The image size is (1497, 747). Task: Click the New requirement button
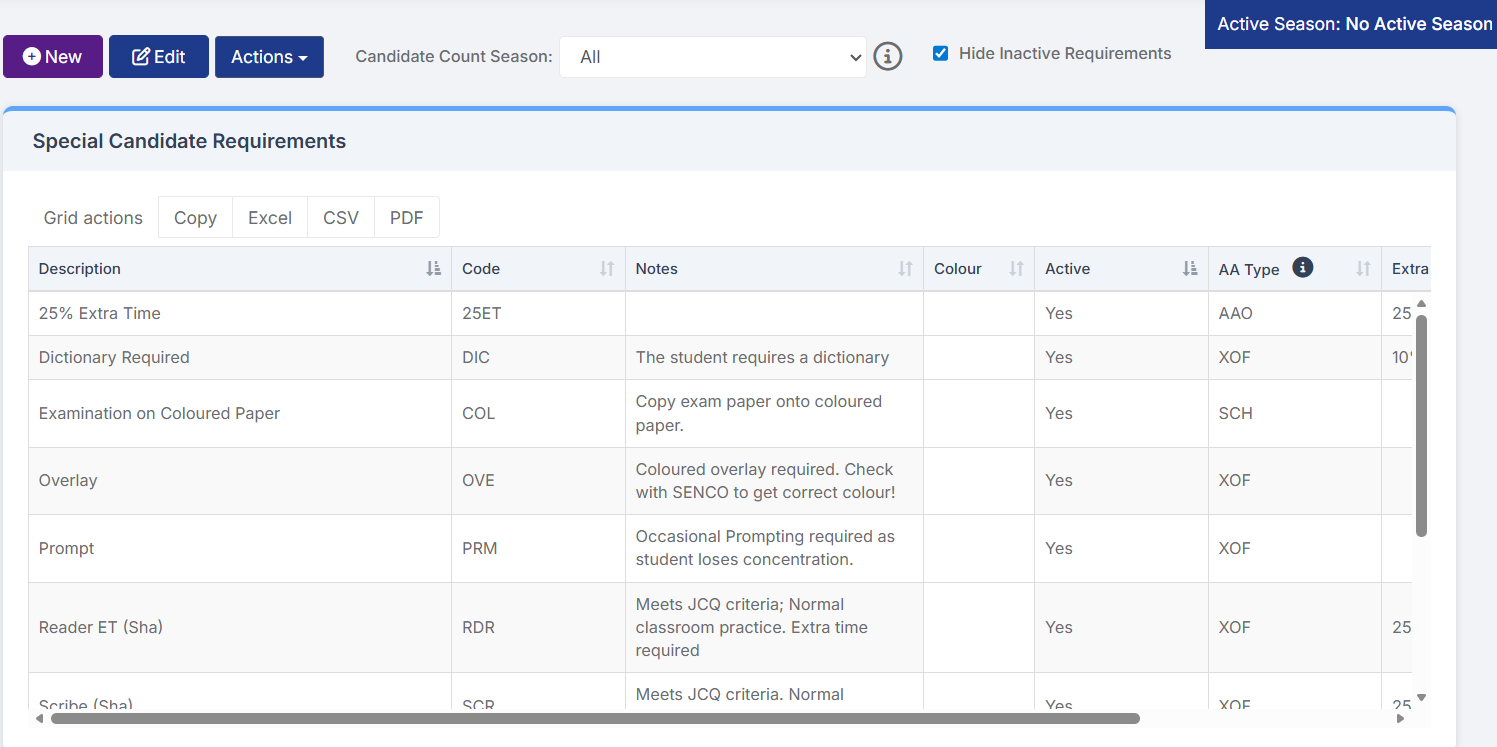coord(53,57)
